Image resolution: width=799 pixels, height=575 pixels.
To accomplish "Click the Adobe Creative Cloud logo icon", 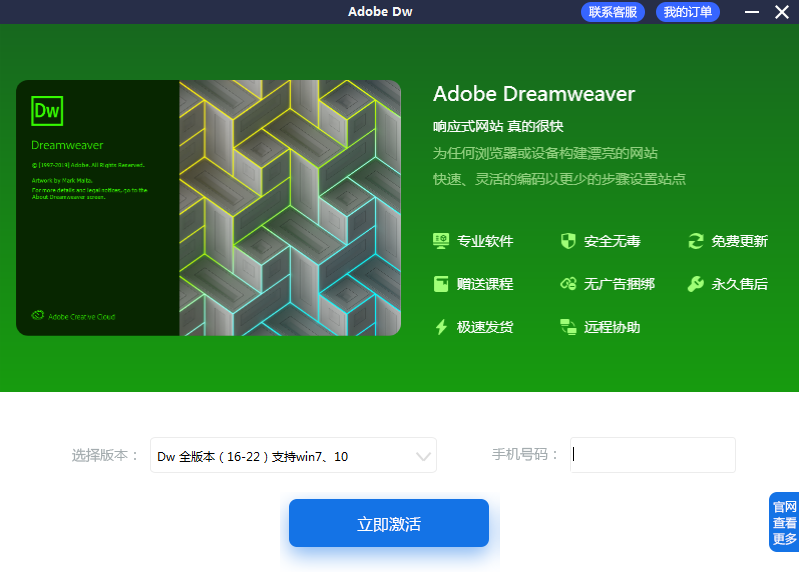I will (38, 316).
